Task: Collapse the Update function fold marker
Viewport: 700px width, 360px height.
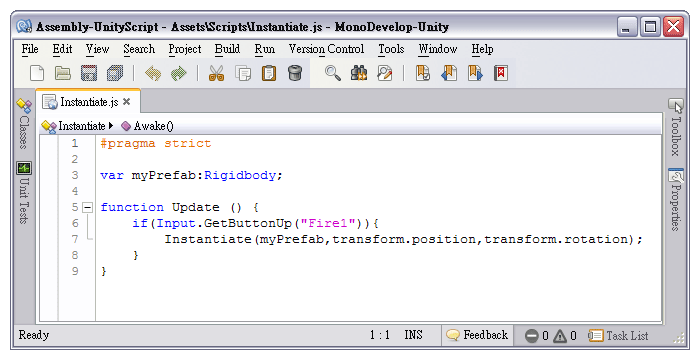Action: pyautogui.click(x=88, y=207)
